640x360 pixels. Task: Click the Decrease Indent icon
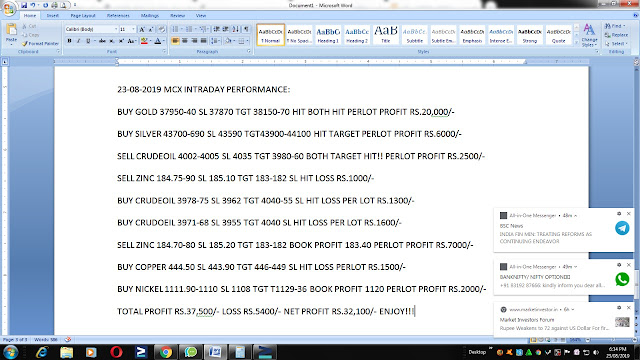(x=217, y=29)
